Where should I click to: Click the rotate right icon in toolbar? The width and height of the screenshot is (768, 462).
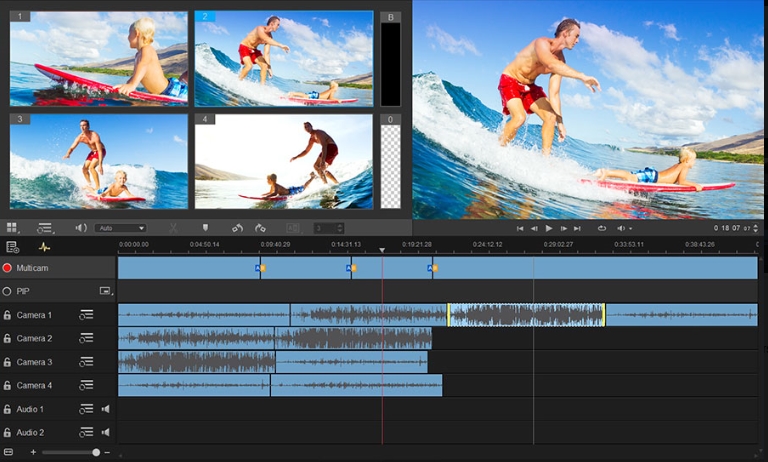(260, 228)
